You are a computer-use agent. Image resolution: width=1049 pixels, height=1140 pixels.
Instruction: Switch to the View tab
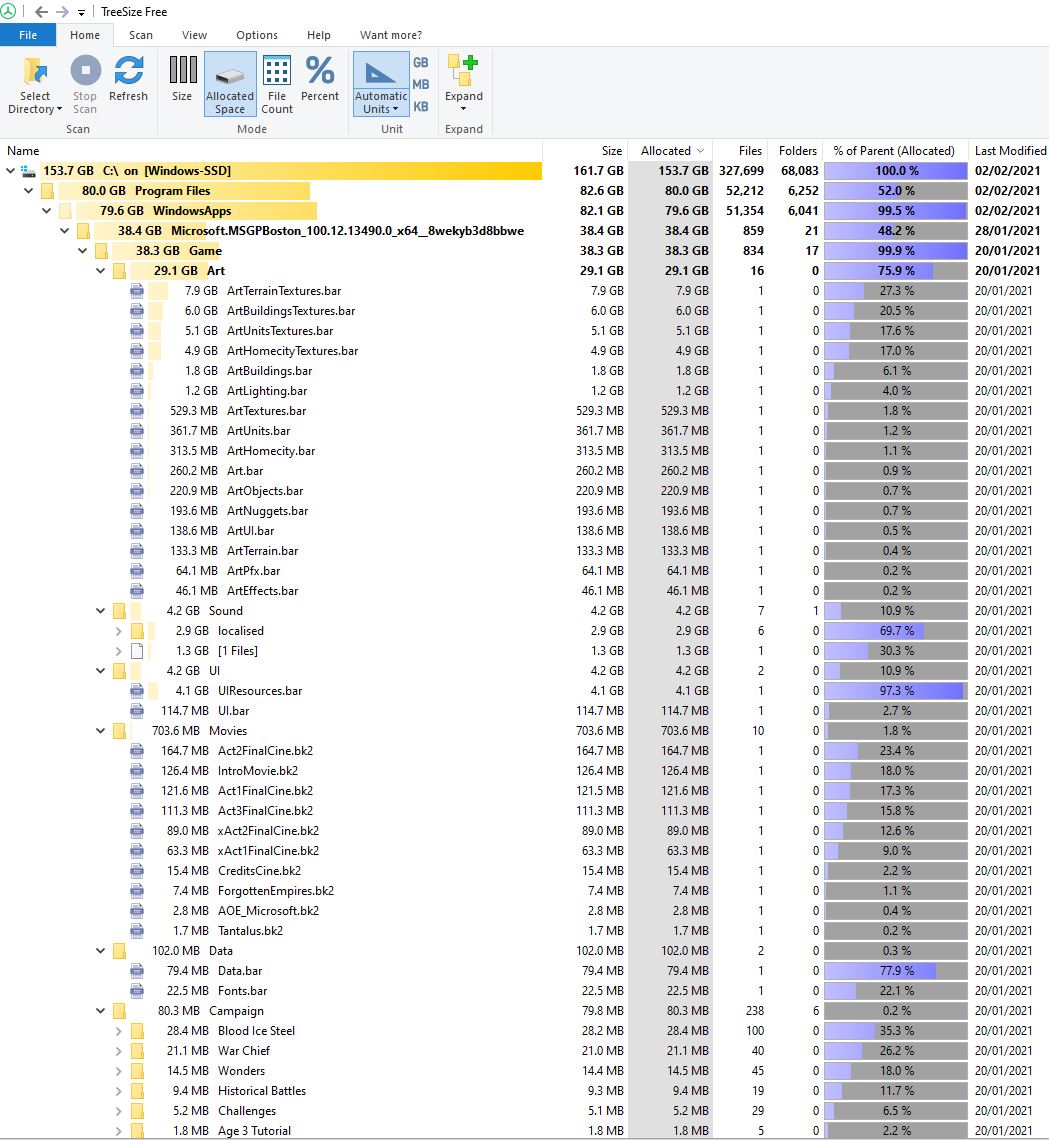194,35
